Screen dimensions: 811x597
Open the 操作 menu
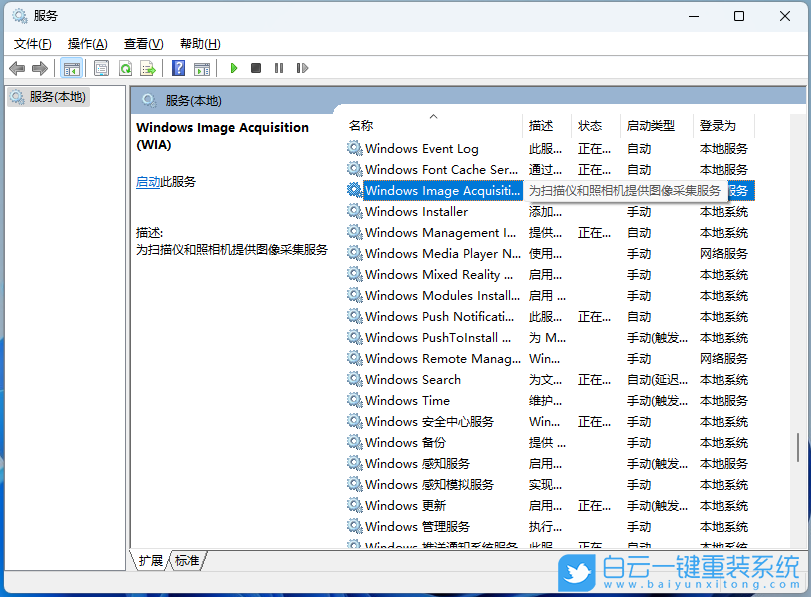coord(87,43)
